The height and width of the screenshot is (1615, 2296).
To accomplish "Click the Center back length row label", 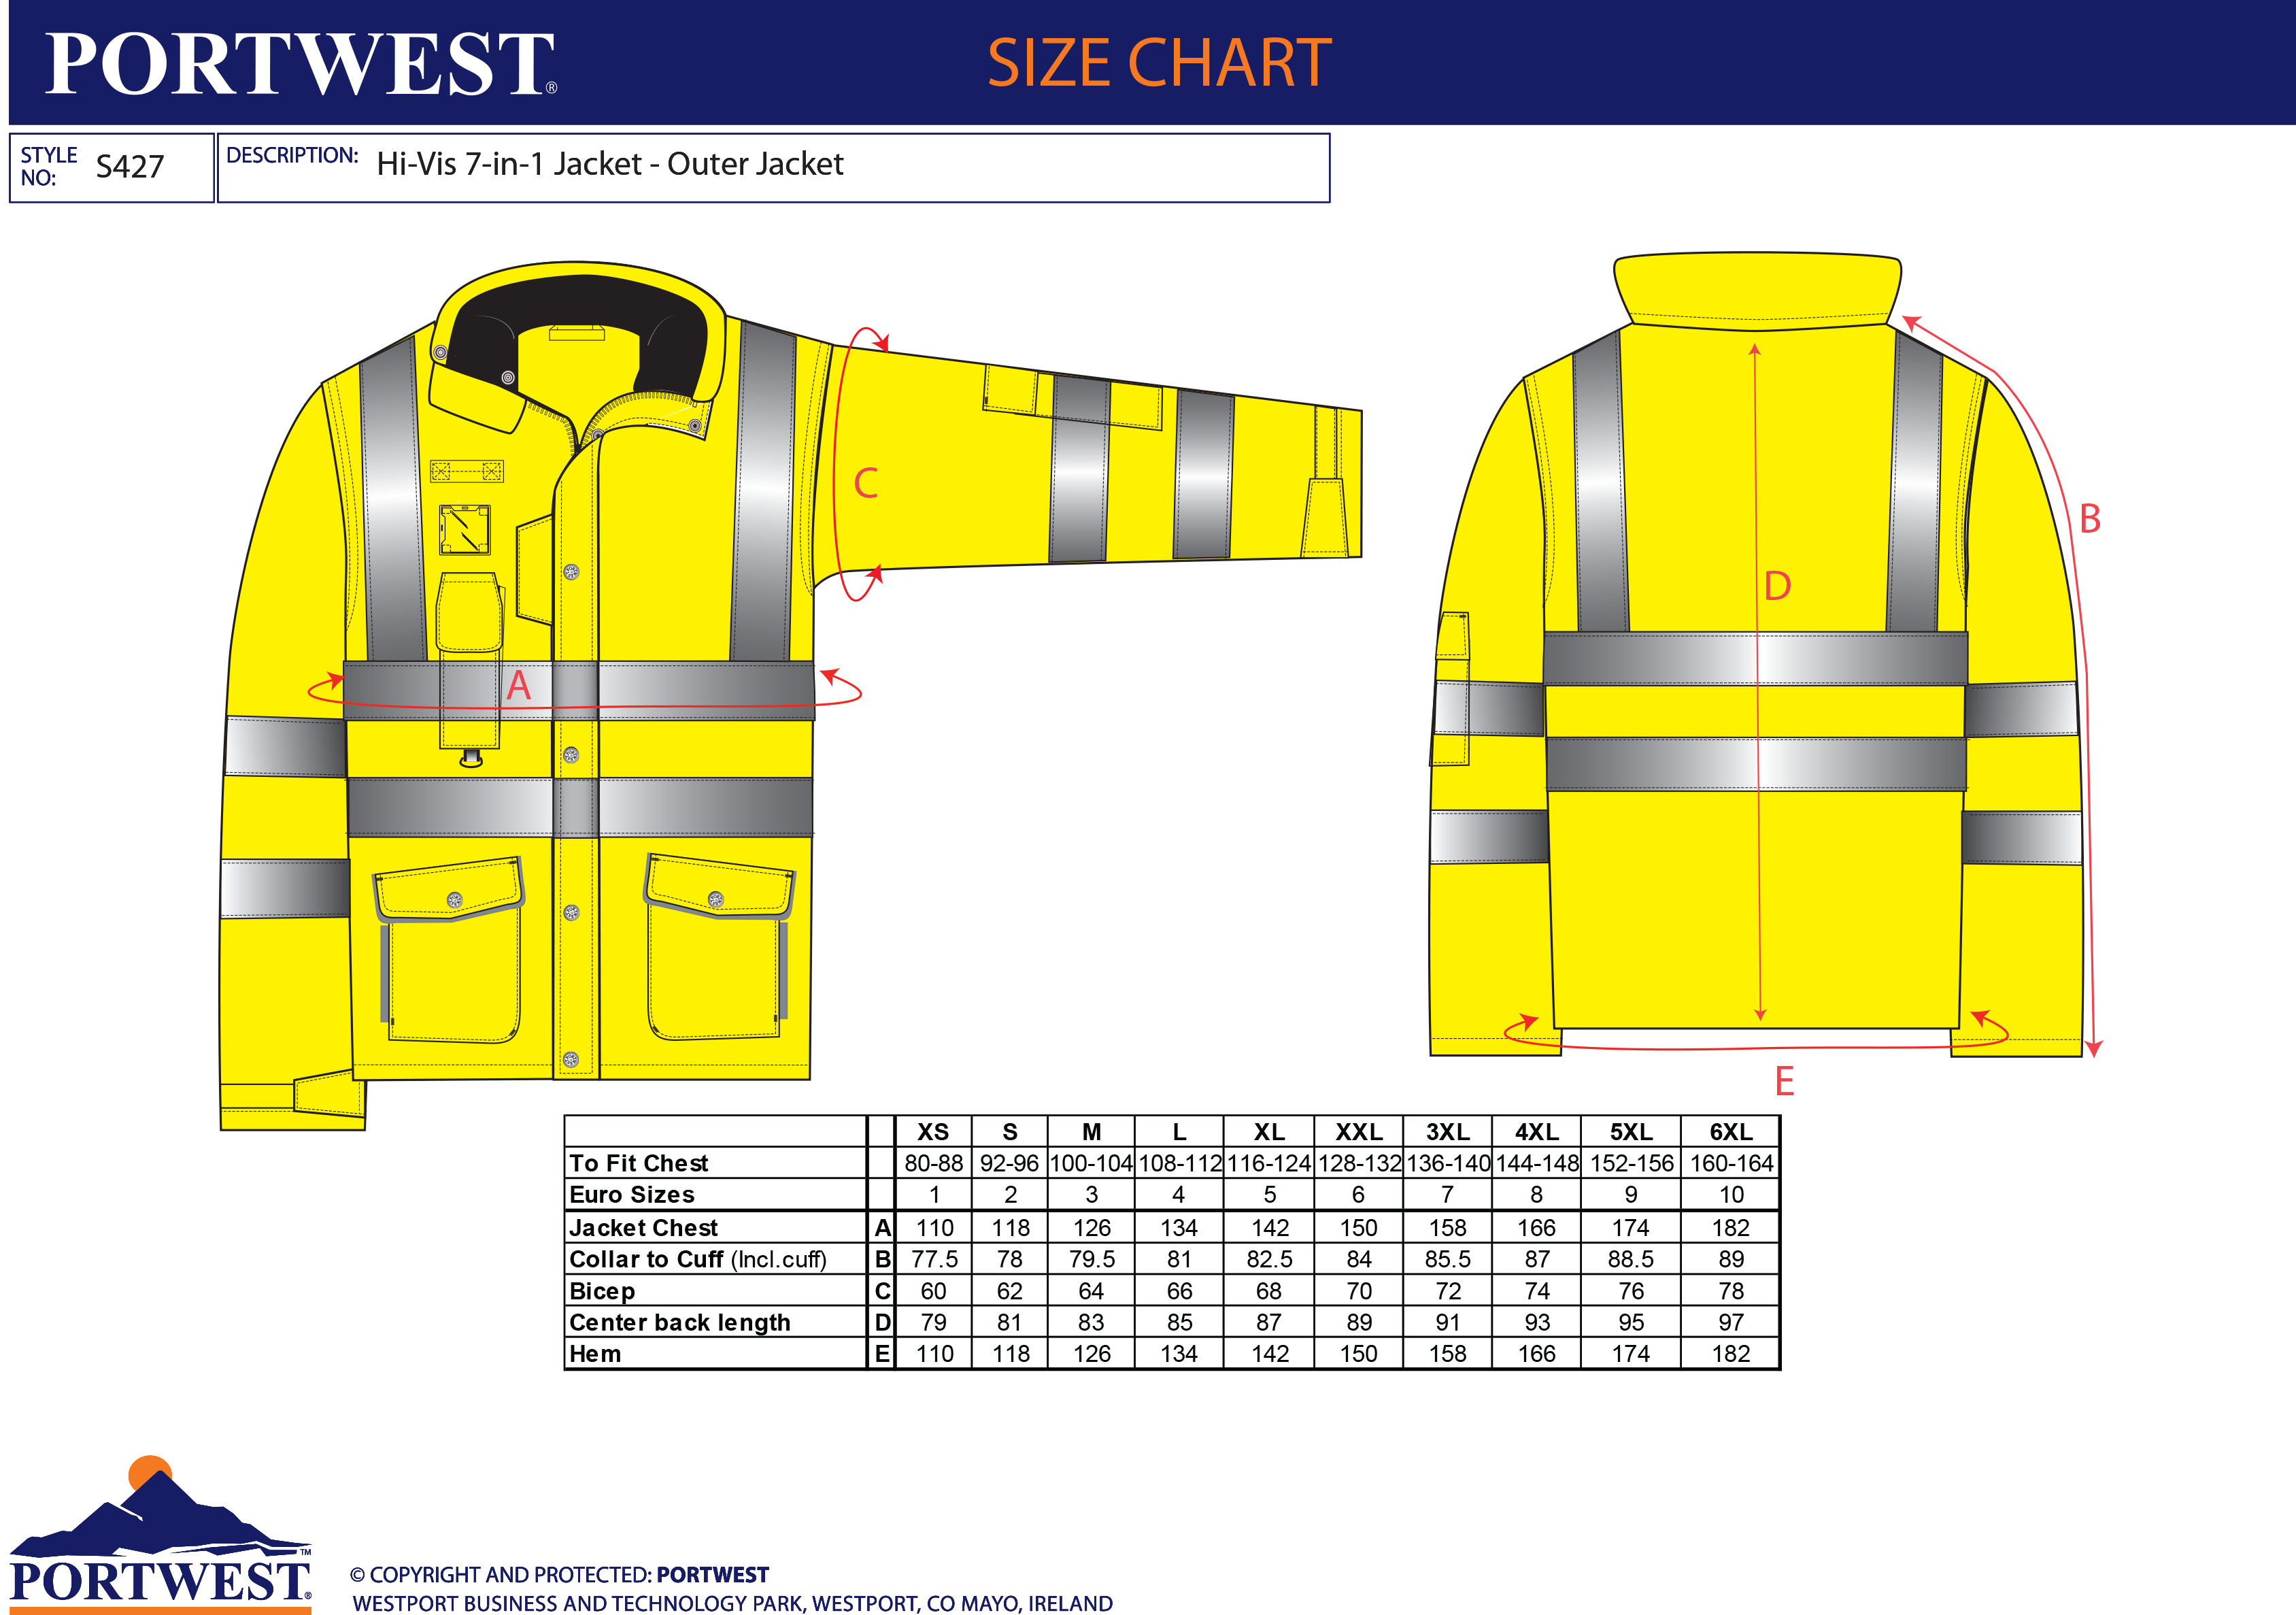I will 679,1322.
